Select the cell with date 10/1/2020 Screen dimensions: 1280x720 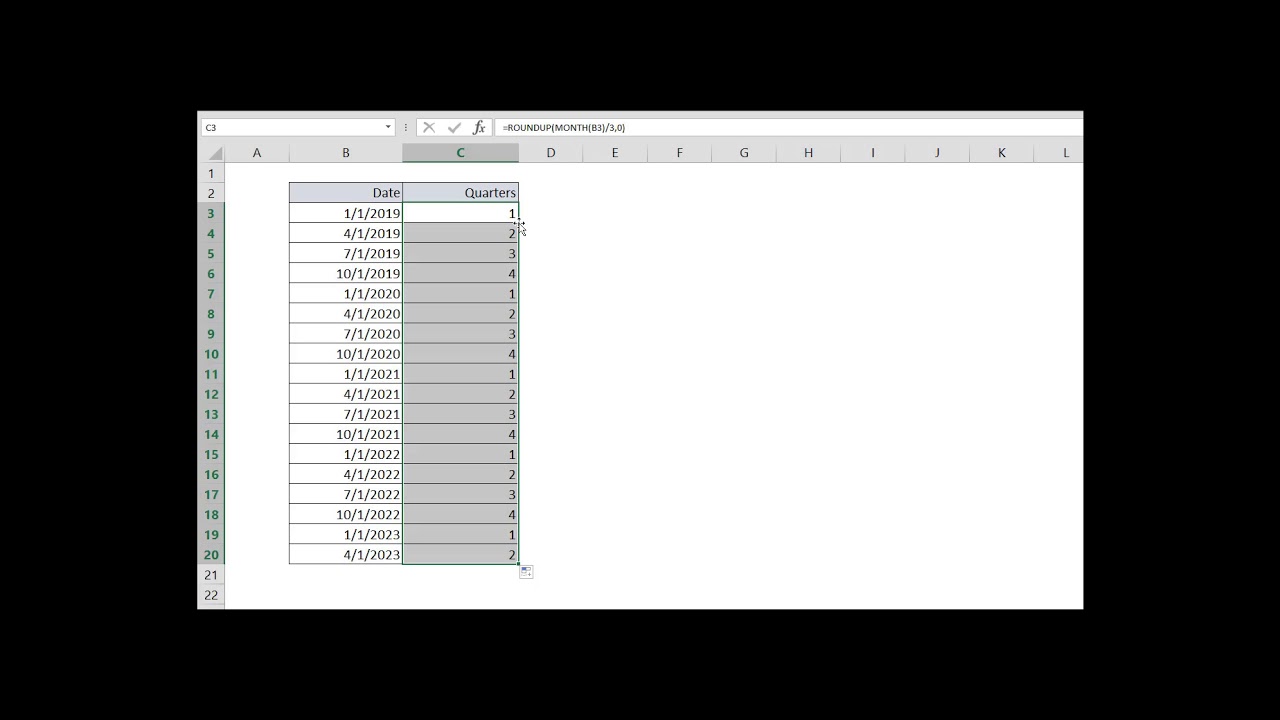coord(346,354)
